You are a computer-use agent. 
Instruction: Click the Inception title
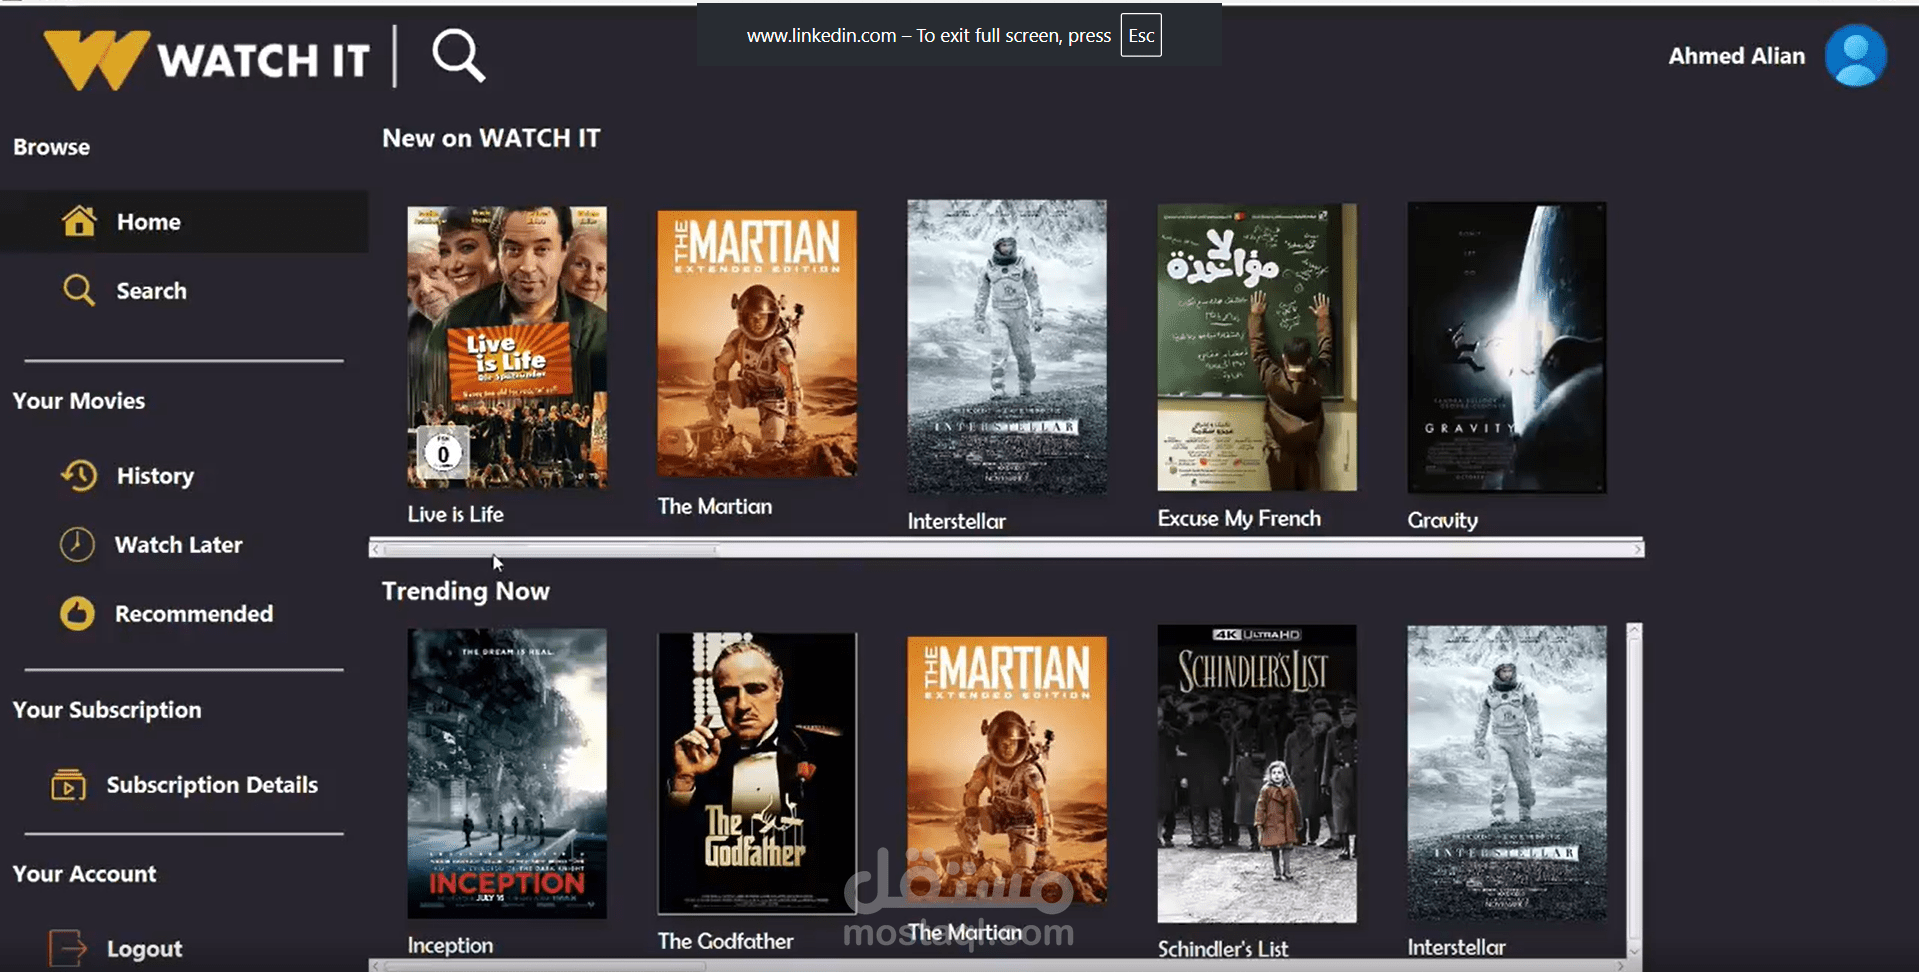click(450, 945)
